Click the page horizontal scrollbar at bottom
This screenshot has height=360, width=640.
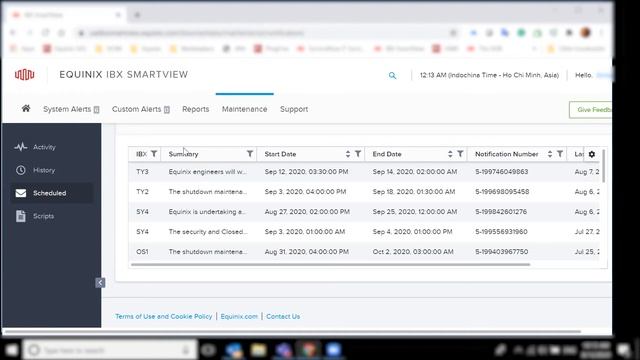(292, 331)
